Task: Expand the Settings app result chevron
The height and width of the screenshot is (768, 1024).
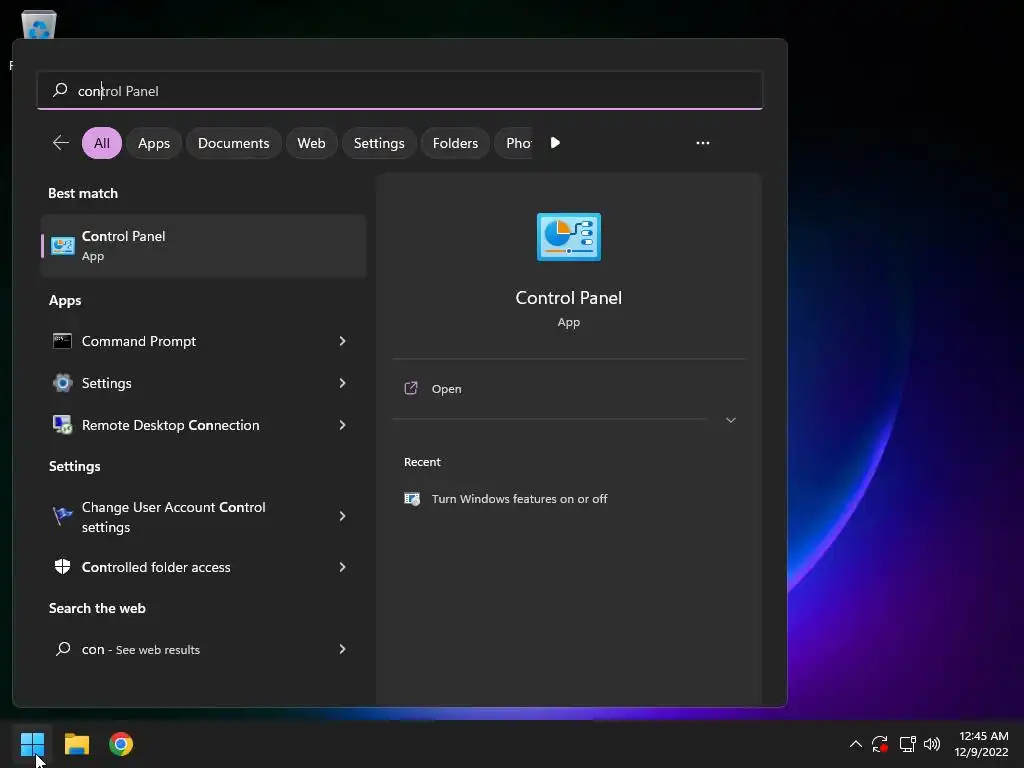Action: point(342,383)
